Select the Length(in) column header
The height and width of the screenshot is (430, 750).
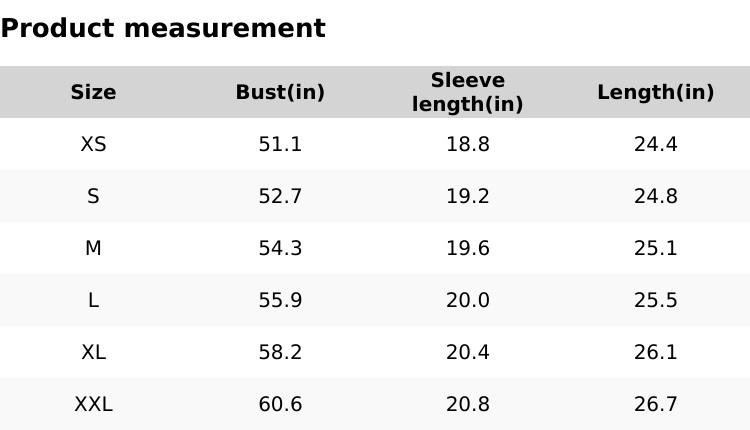(656, 92)
